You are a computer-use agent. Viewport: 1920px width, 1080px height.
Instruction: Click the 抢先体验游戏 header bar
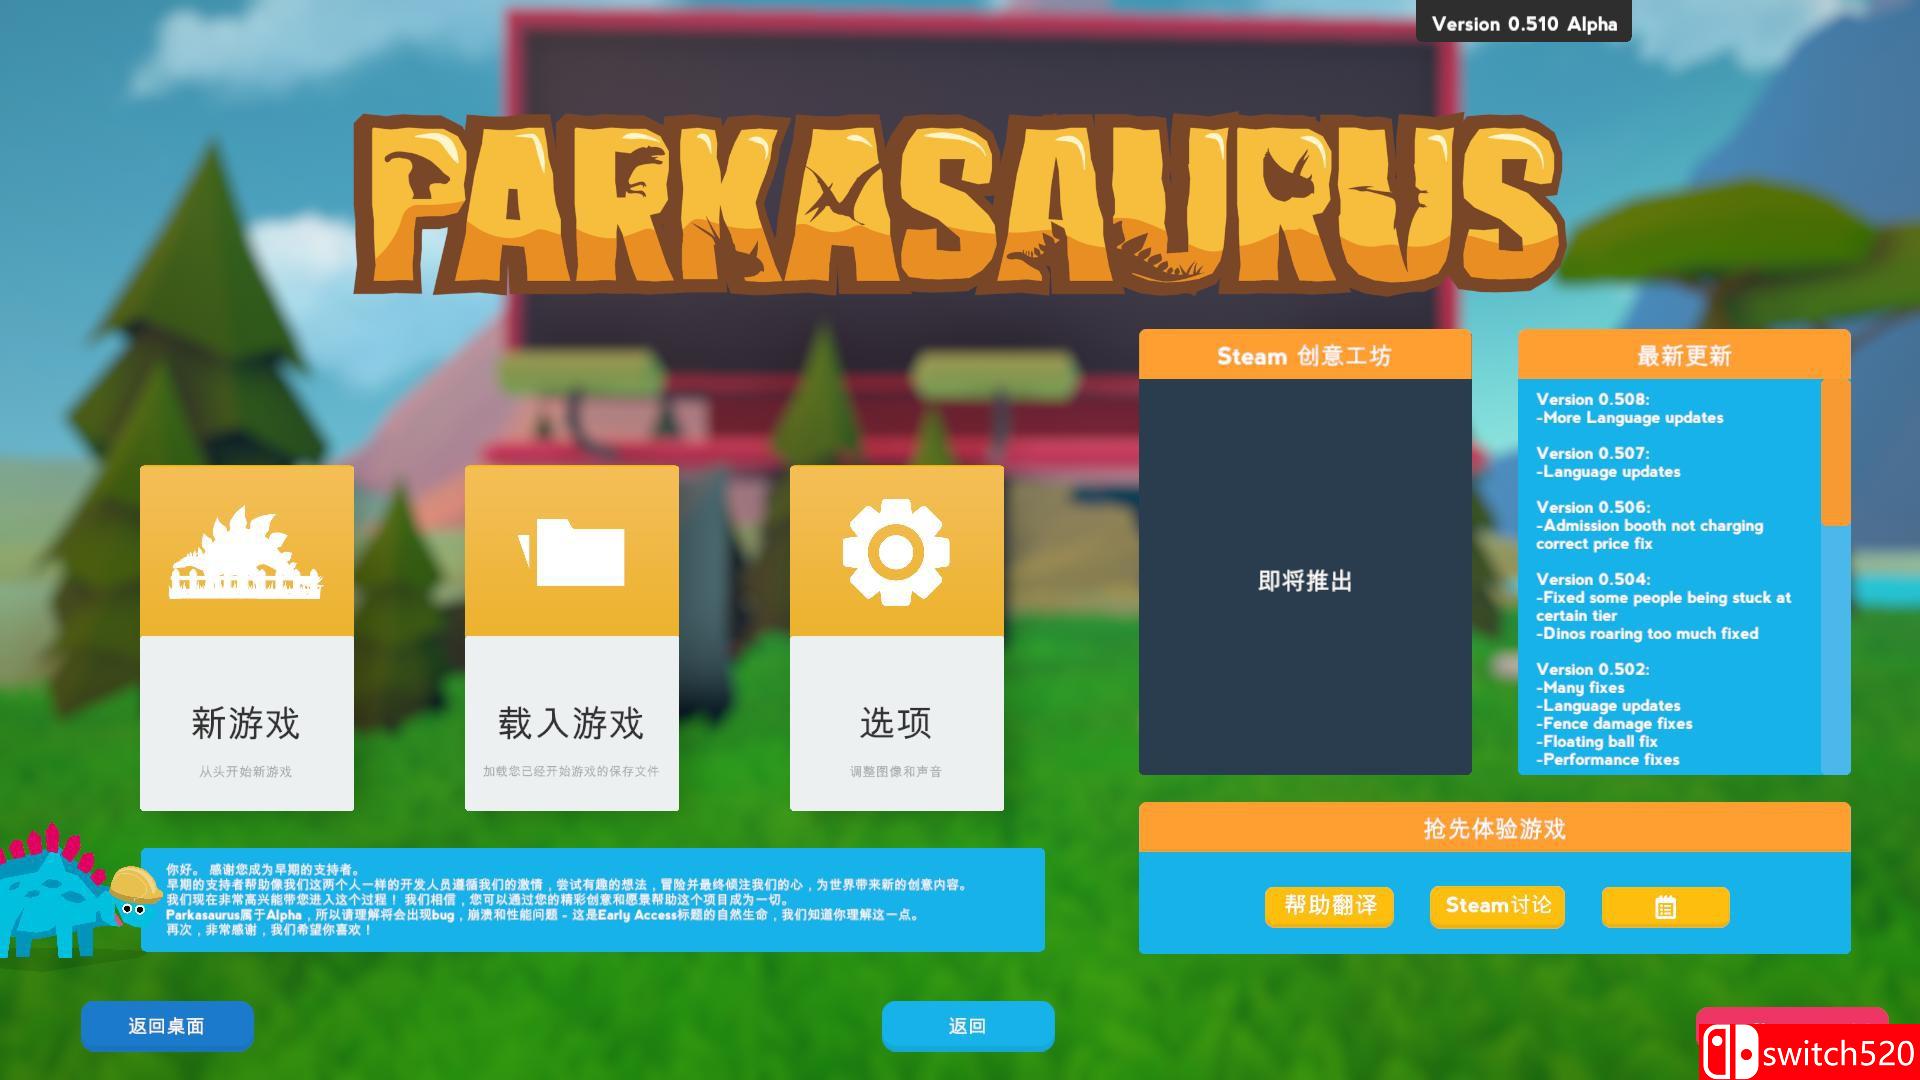click(x=1494, y=828)
